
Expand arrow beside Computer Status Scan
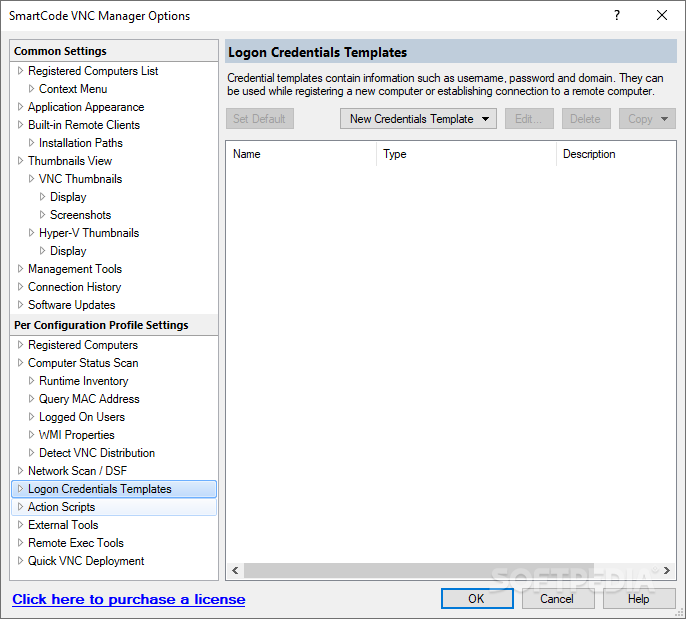(x=20, y=362)
